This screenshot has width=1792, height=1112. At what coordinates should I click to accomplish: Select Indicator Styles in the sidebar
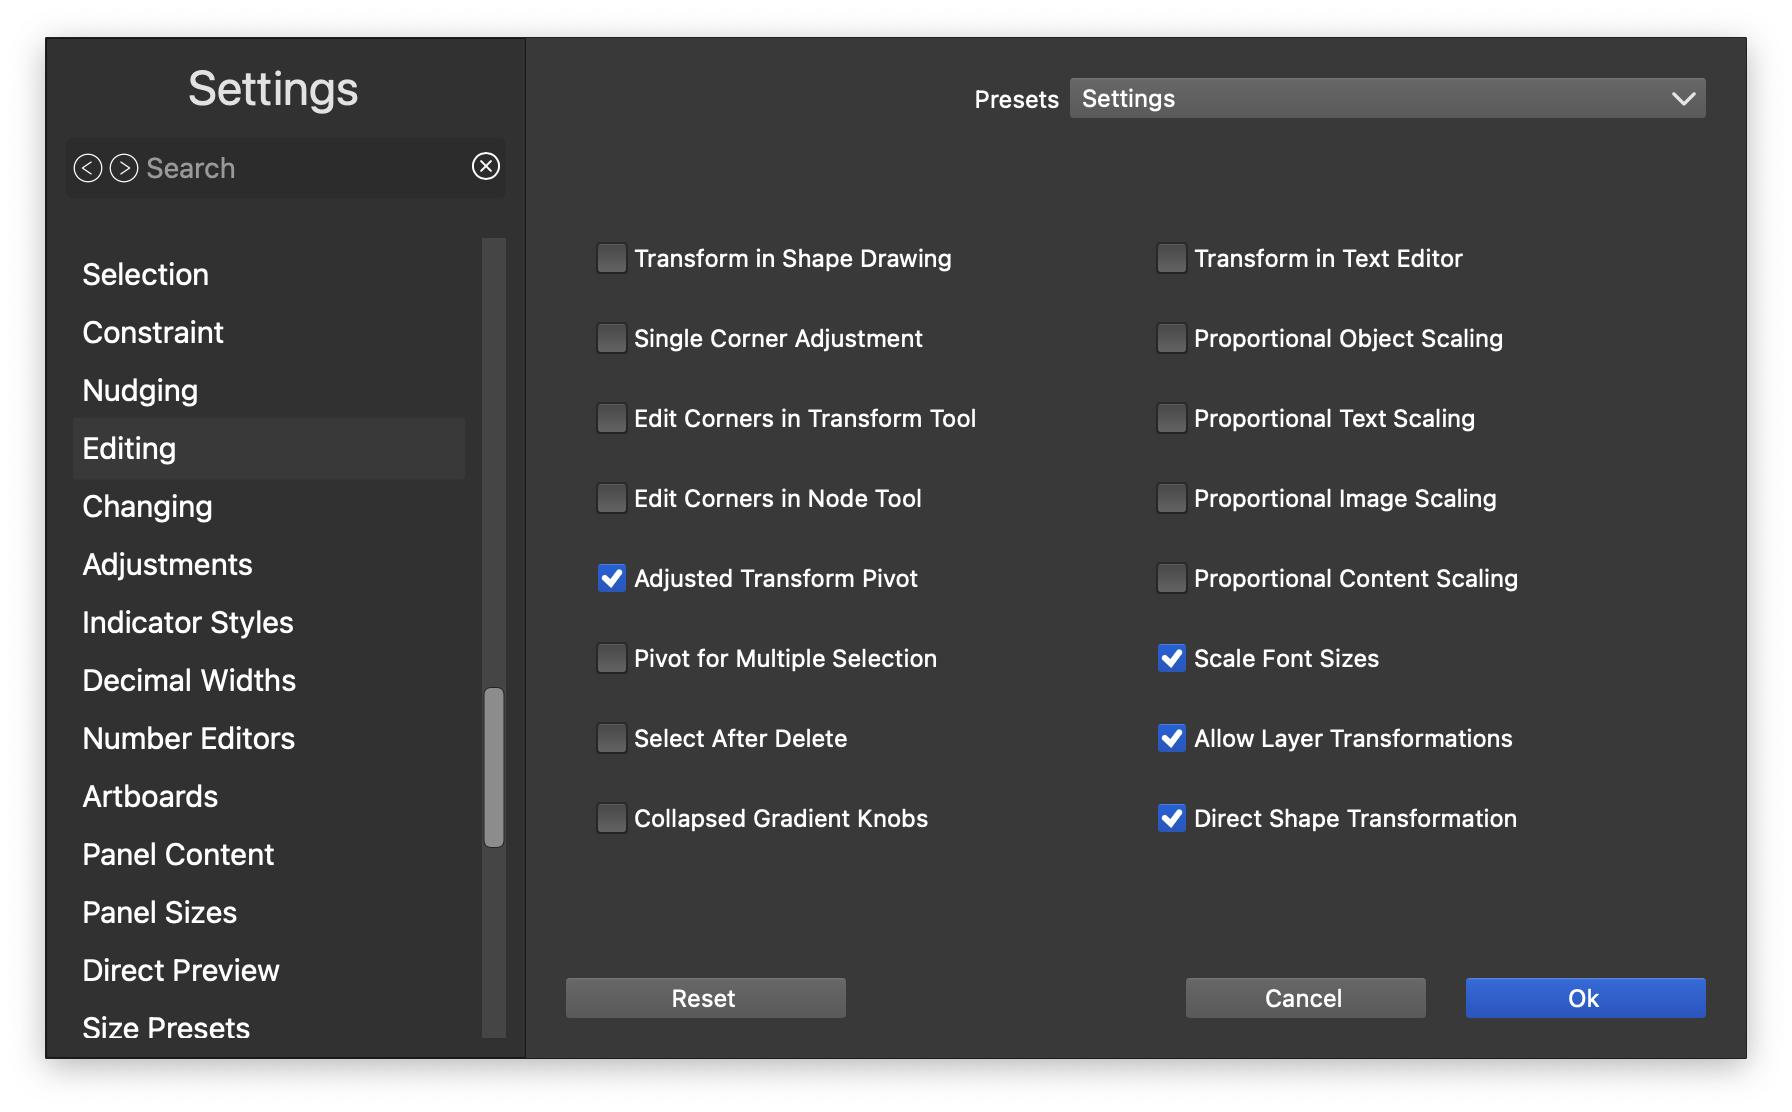[188, 622]
